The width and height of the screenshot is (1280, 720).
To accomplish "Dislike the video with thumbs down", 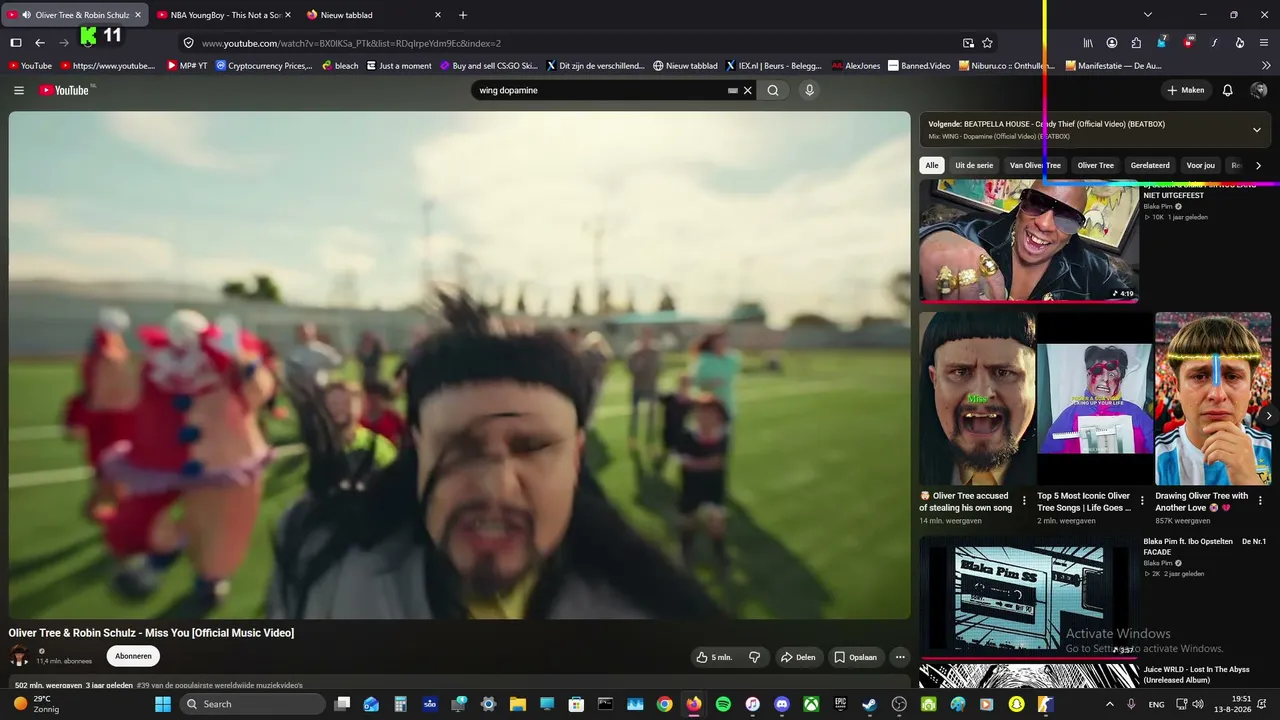I will pyautogui.click(x=755, y=657).
